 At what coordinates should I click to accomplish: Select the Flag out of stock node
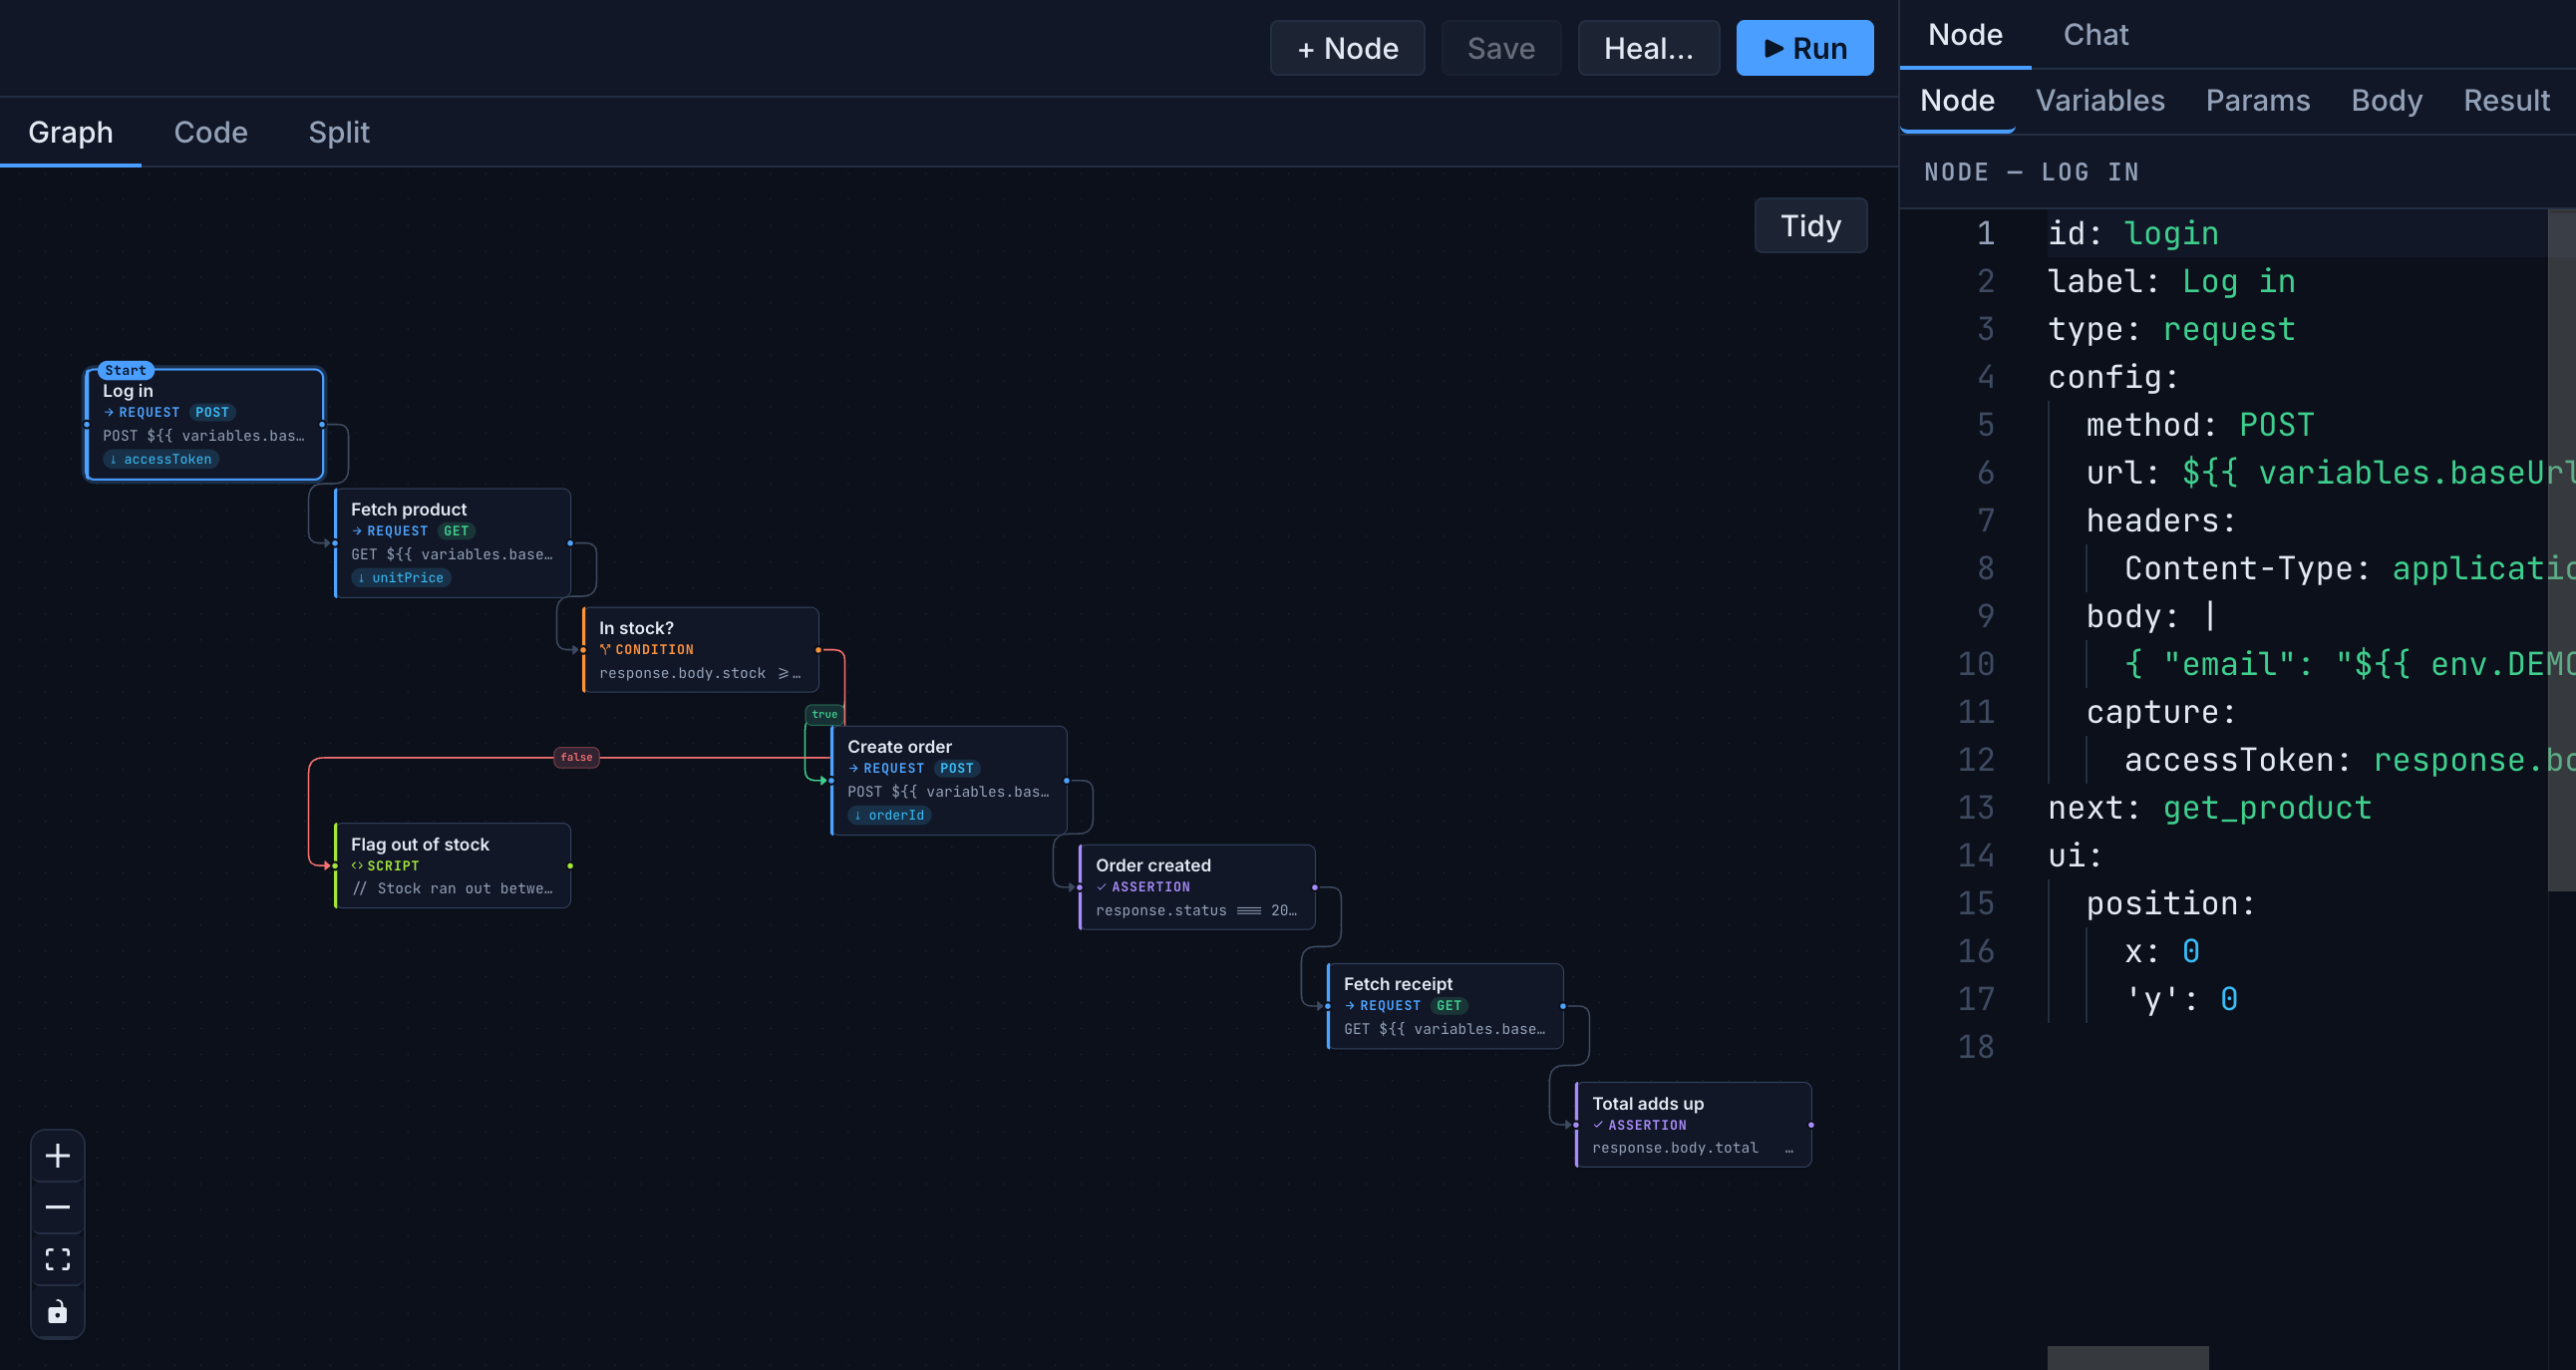452,866
